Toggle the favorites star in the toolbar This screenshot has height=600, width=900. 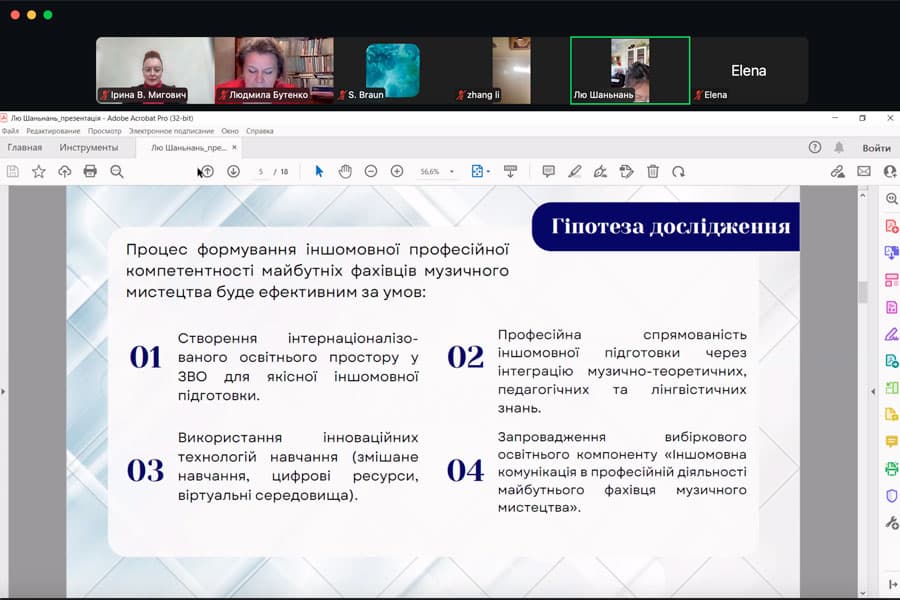(37, 171)
